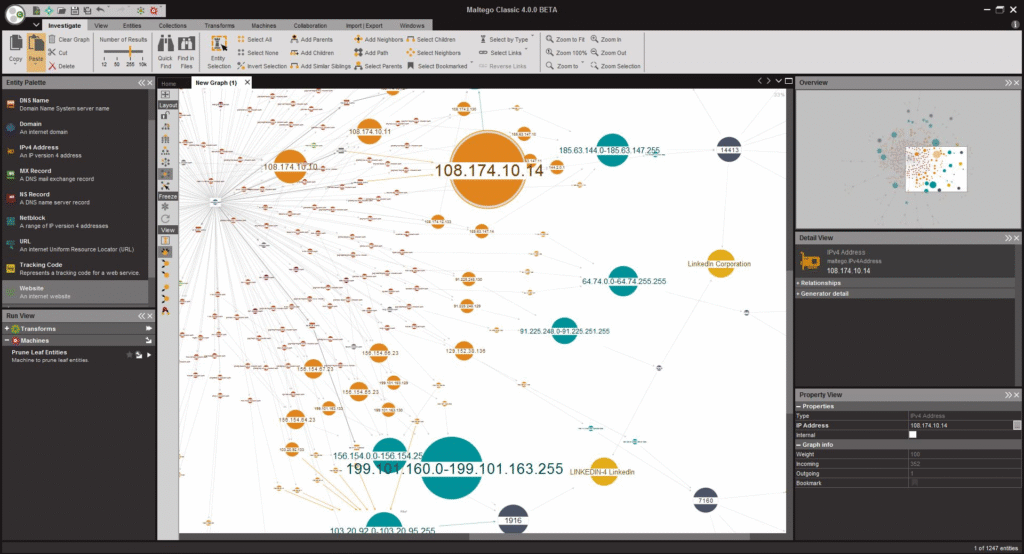The height and width of the screenshot is (554, 1024).
Task: Open Find in Files tool
Action: tap(186, 51)
